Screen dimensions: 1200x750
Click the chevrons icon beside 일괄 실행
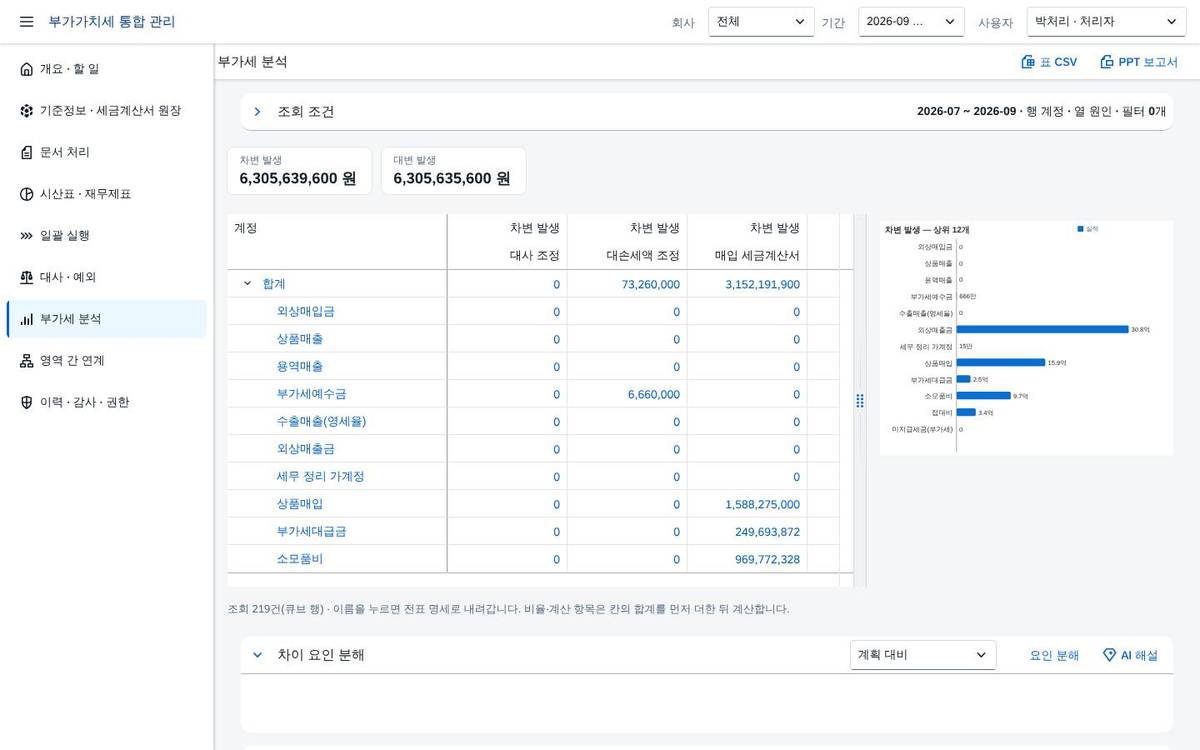27,236
